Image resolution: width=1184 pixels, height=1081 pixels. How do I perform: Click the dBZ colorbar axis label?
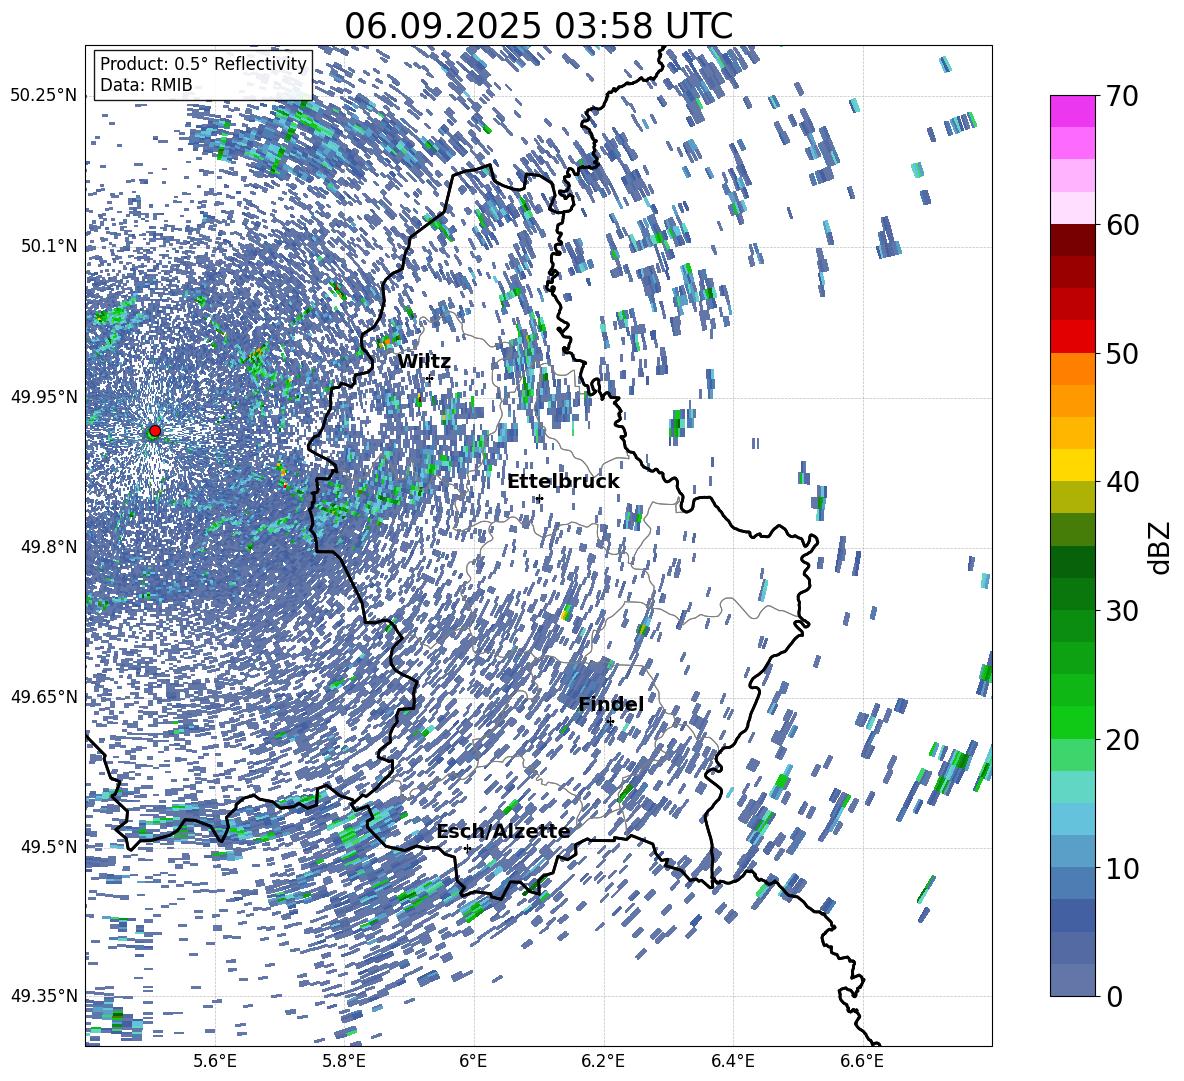(1161, 547)
